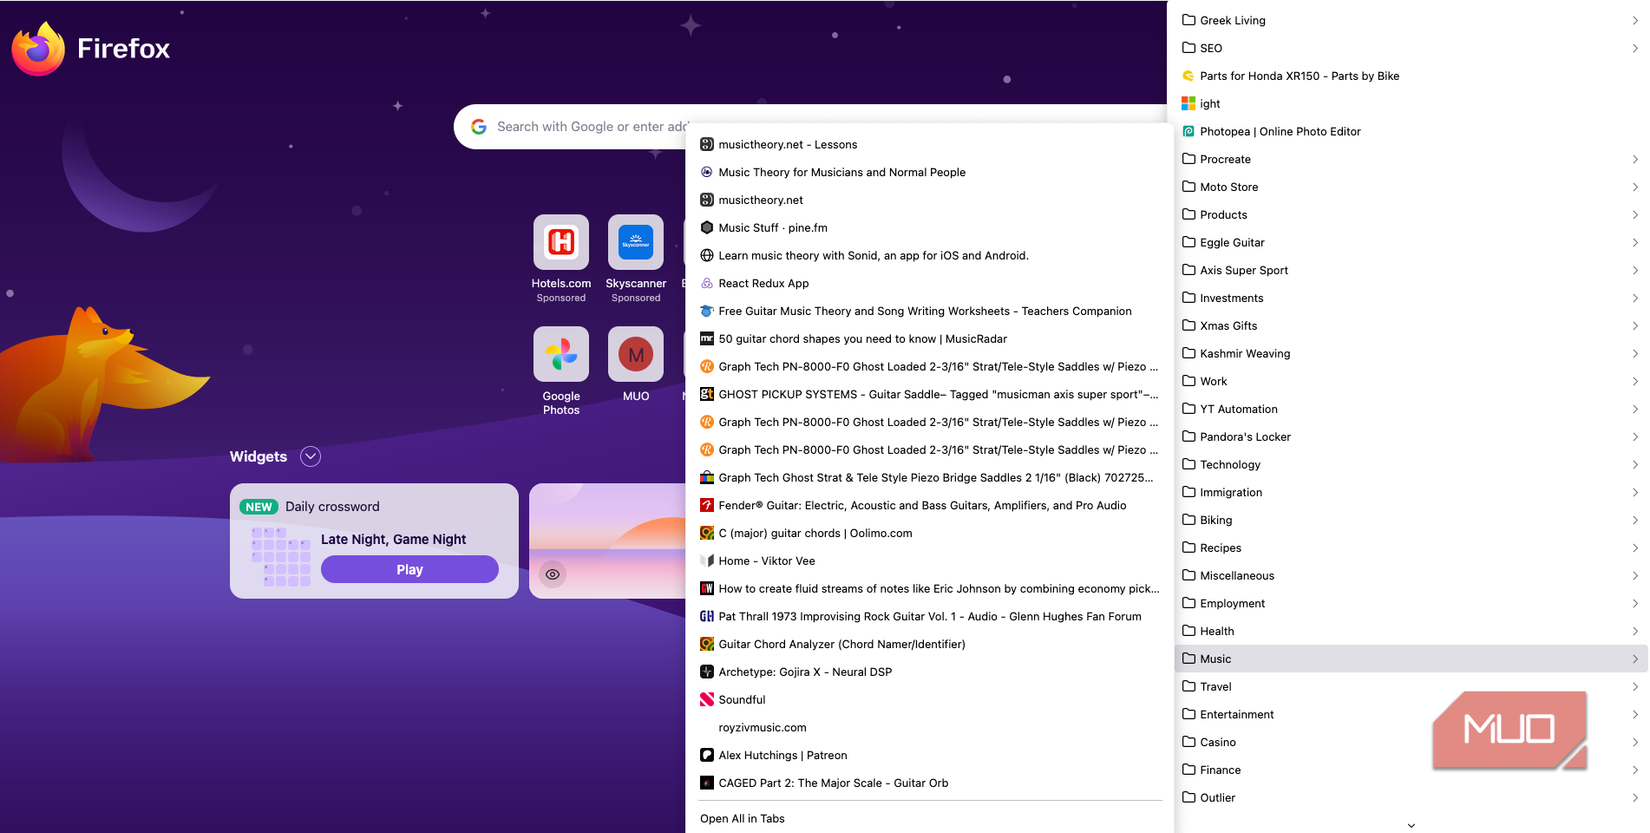Open the Xmas Gifts folder

1411,326
